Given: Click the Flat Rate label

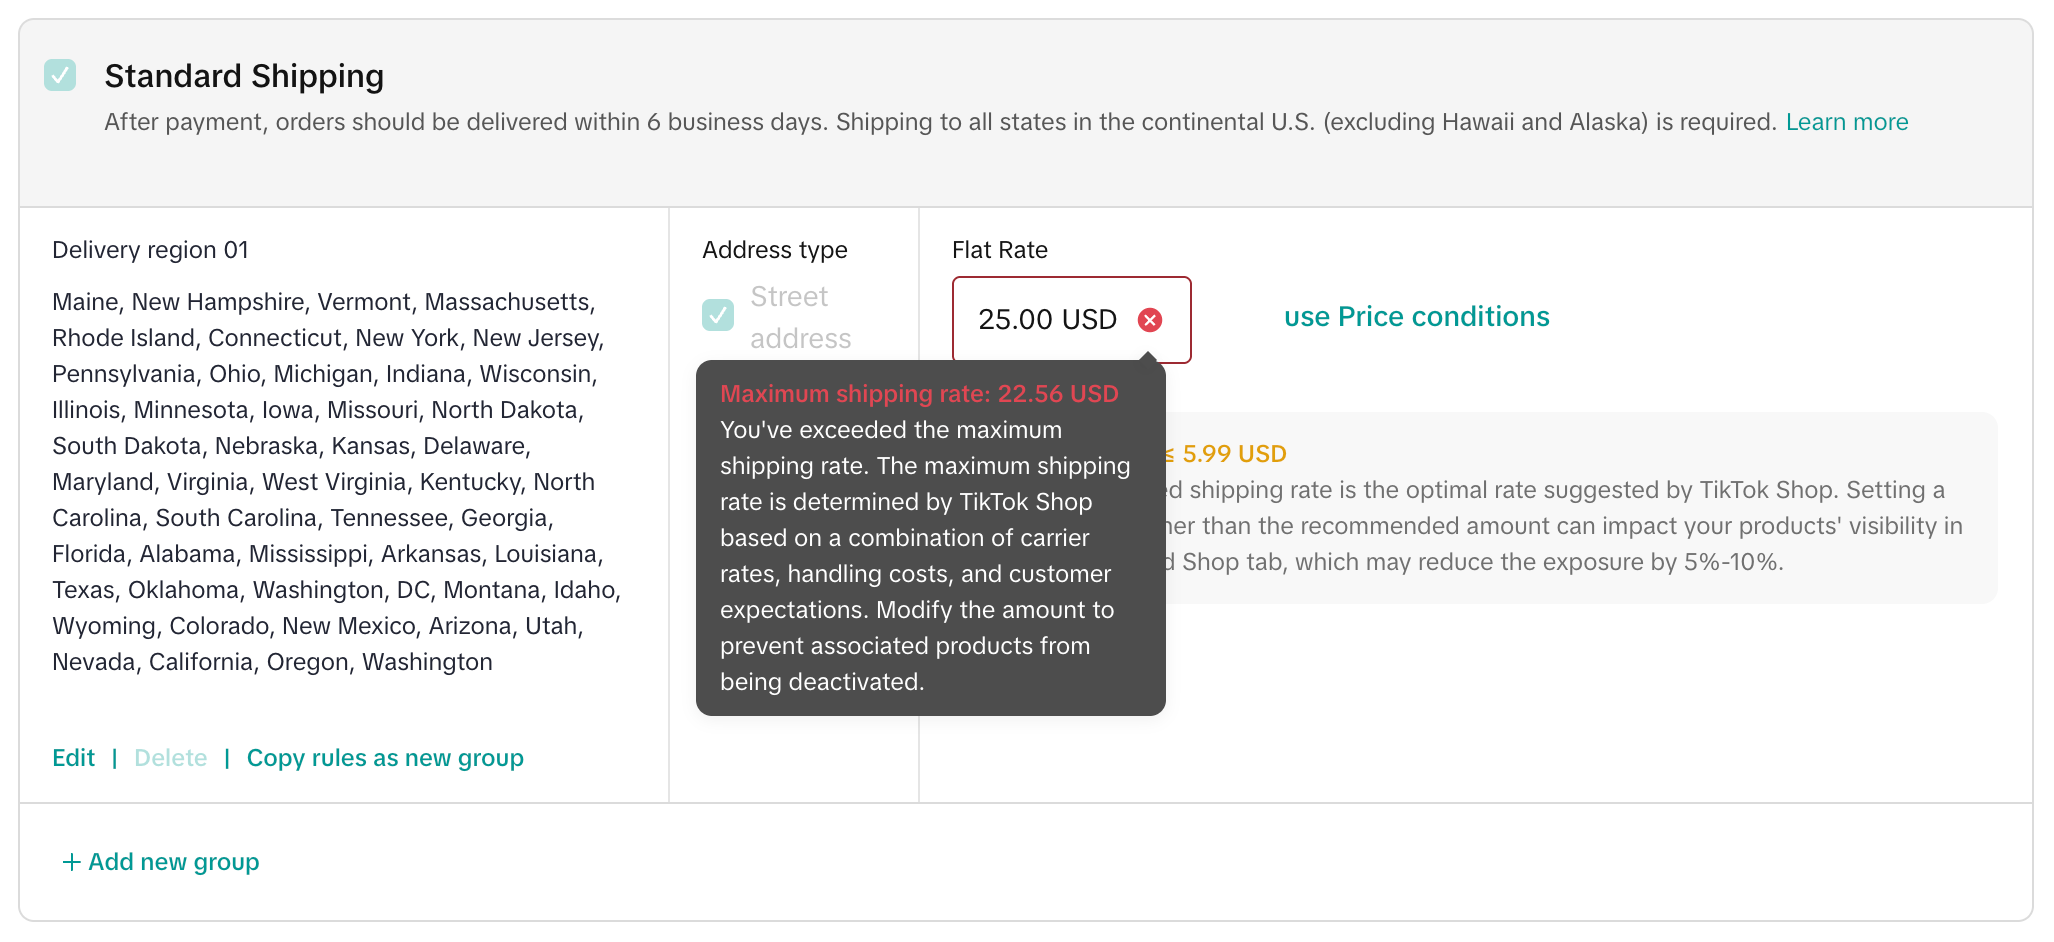Looking at the screenshot, I should (x=999, y=250).
